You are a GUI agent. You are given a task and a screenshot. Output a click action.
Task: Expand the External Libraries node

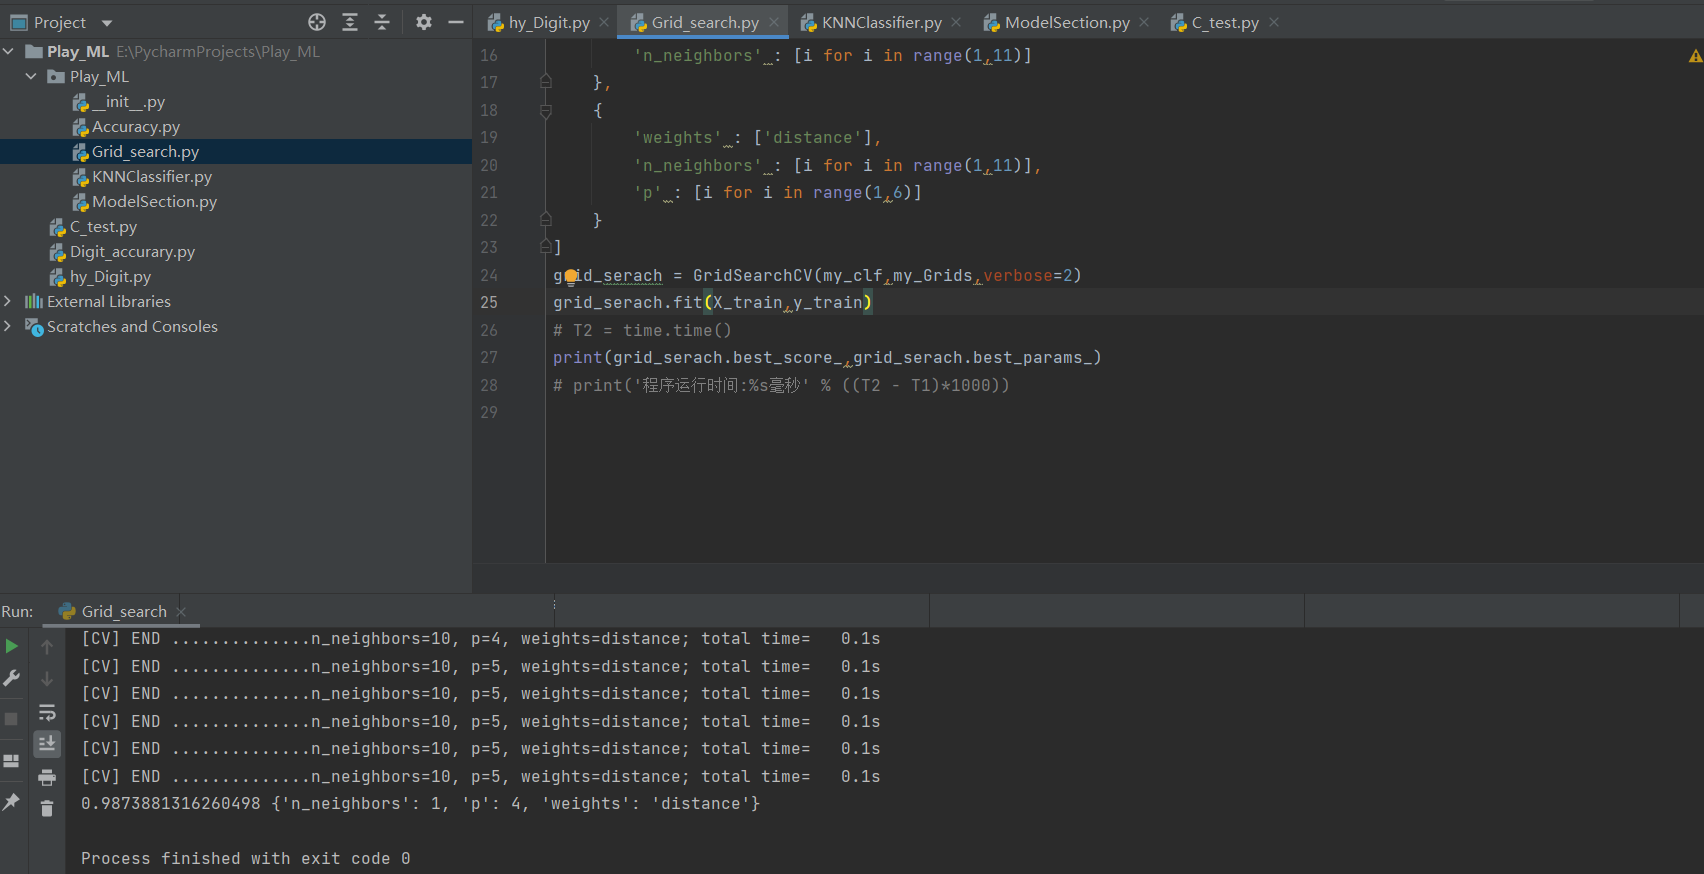click(x=8, y=301)
